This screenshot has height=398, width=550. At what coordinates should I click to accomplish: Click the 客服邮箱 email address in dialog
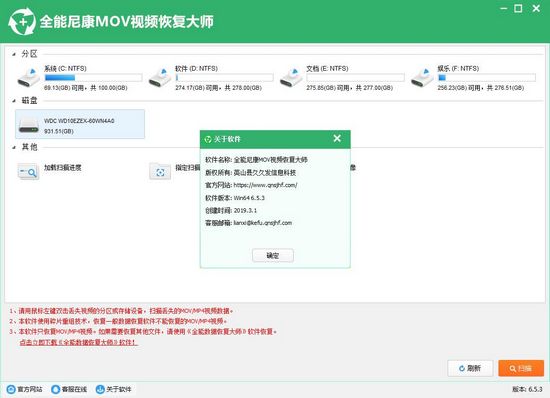click(263, 223)
